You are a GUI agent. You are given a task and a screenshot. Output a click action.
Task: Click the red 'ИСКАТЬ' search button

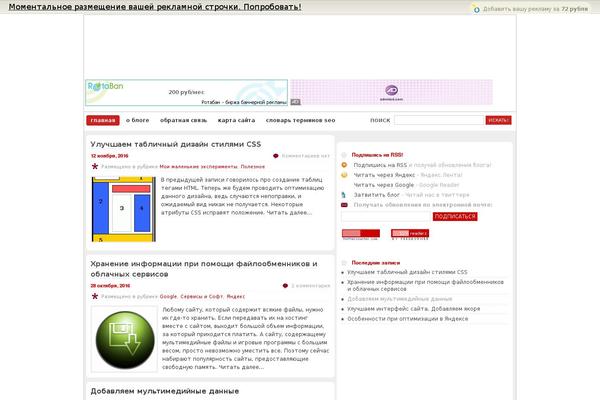pos(498,120)
